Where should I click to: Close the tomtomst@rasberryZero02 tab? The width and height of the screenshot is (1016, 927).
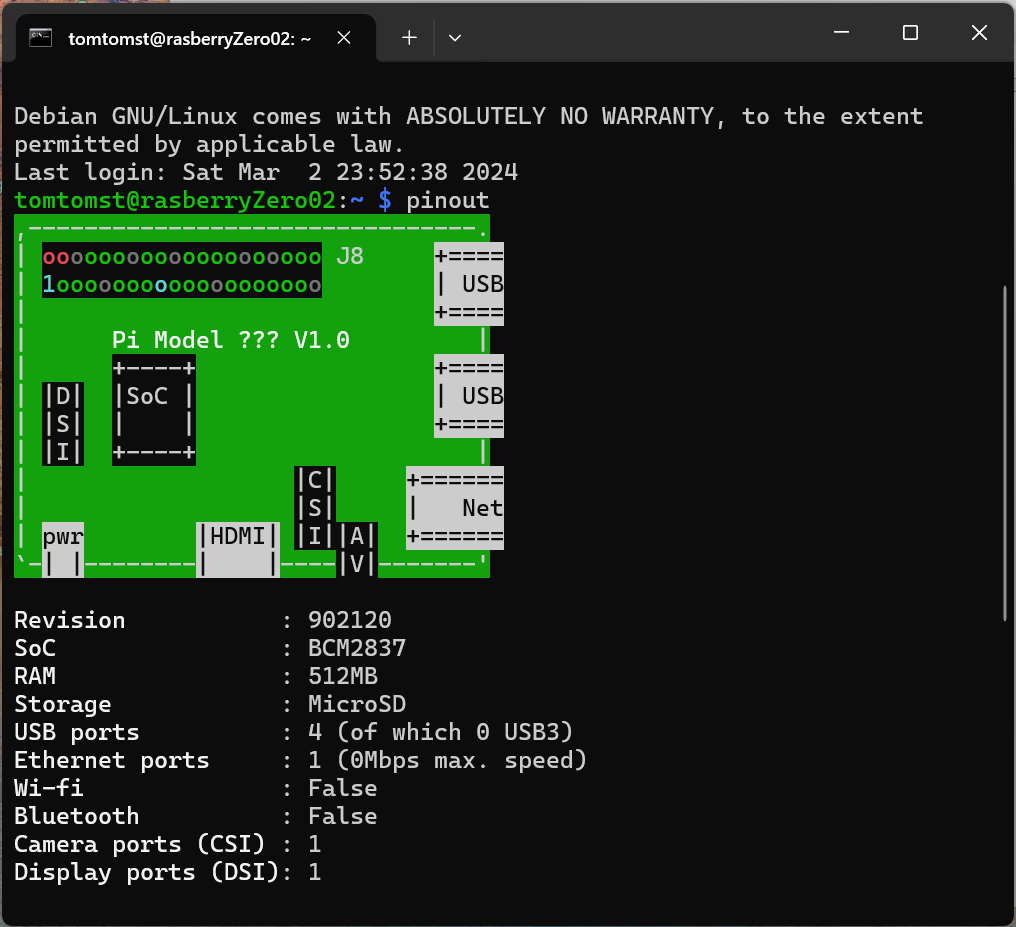tap(344, 38)
